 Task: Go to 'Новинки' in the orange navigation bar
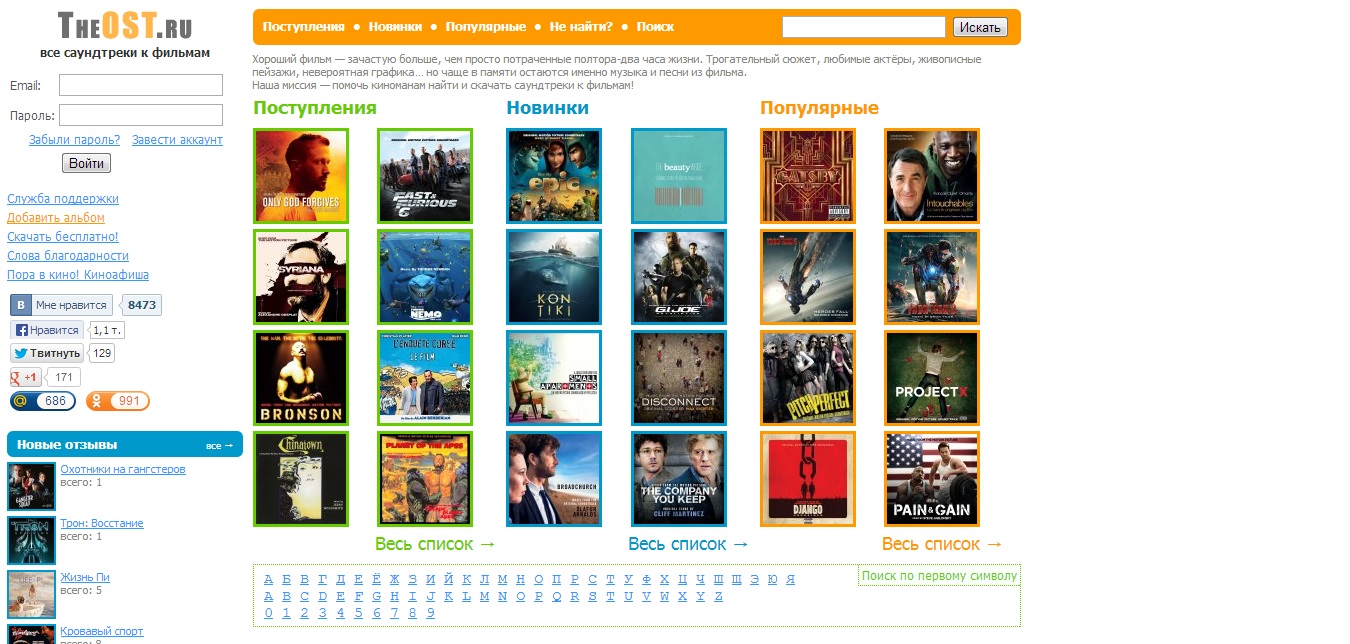coord(395,27)
